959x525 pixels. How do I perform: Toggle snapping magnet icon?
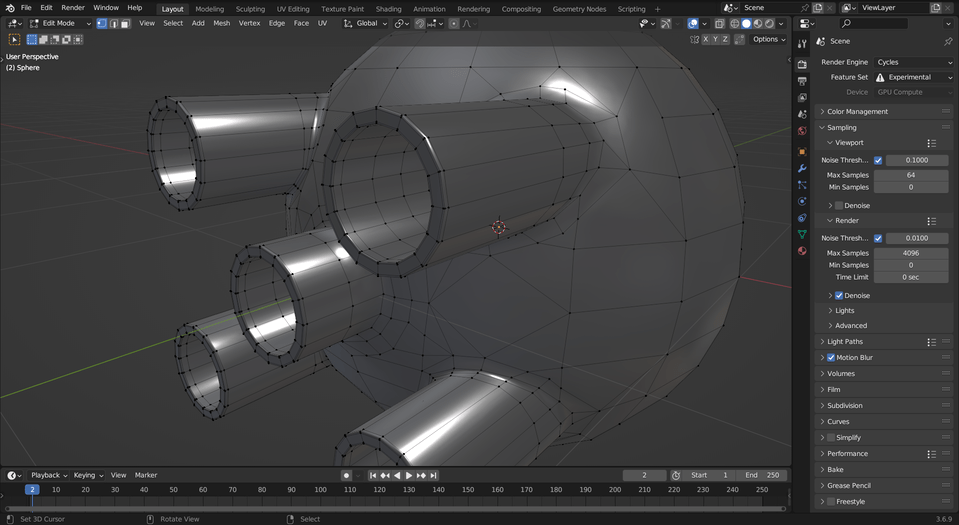[420, 23]
